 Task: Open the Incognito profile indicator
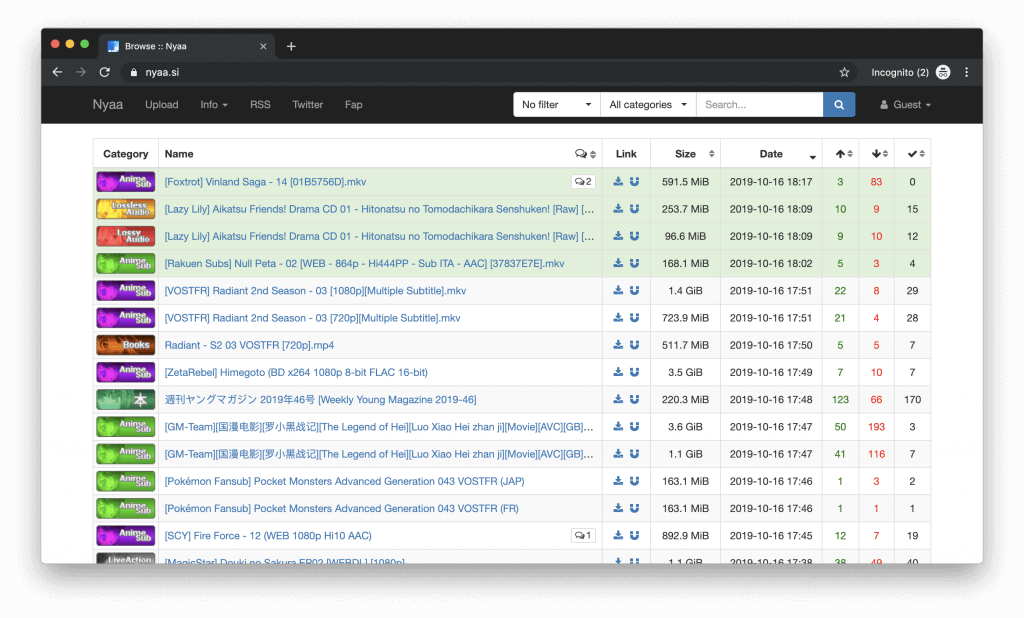point(910,73)
